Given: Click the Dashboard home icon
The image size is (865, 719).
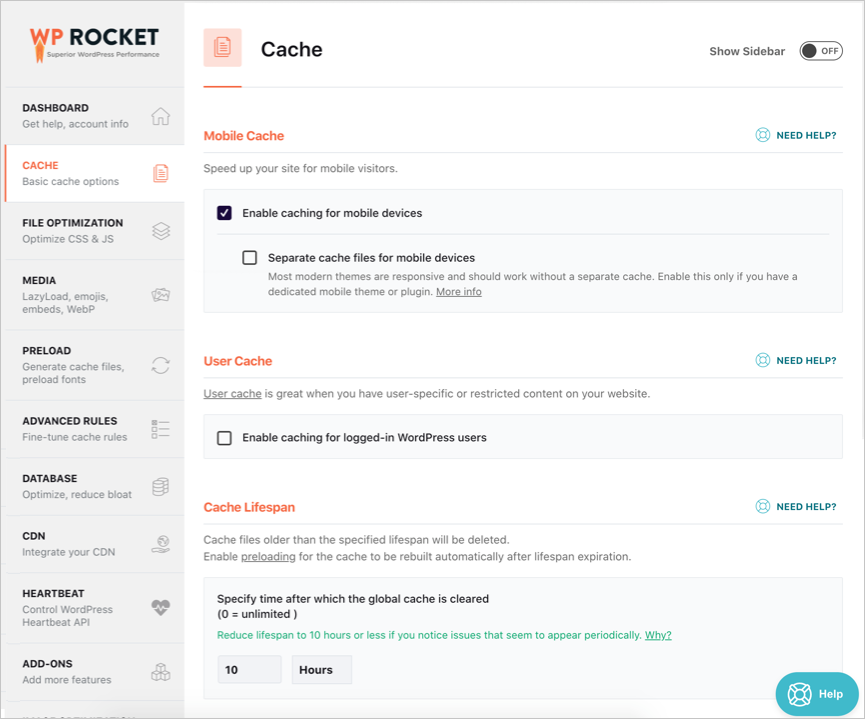Looking at the screenshot, I should click(x=160, y=116).
